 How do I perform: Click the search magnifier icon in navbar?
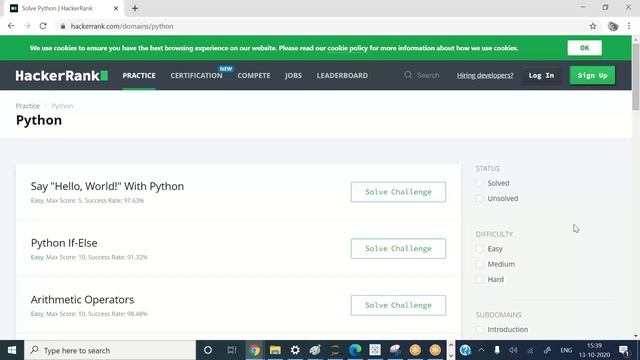click(408, 75)
